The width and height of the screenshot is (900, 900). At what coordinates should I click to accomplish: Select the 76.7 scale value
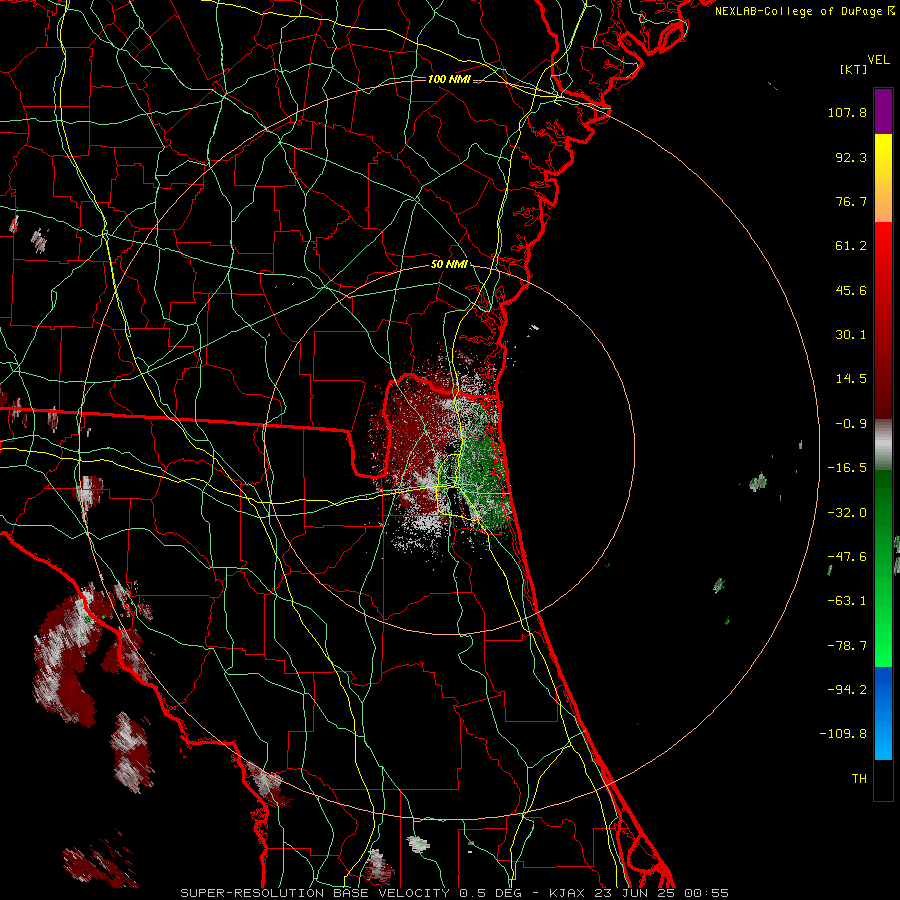(851, 201)
